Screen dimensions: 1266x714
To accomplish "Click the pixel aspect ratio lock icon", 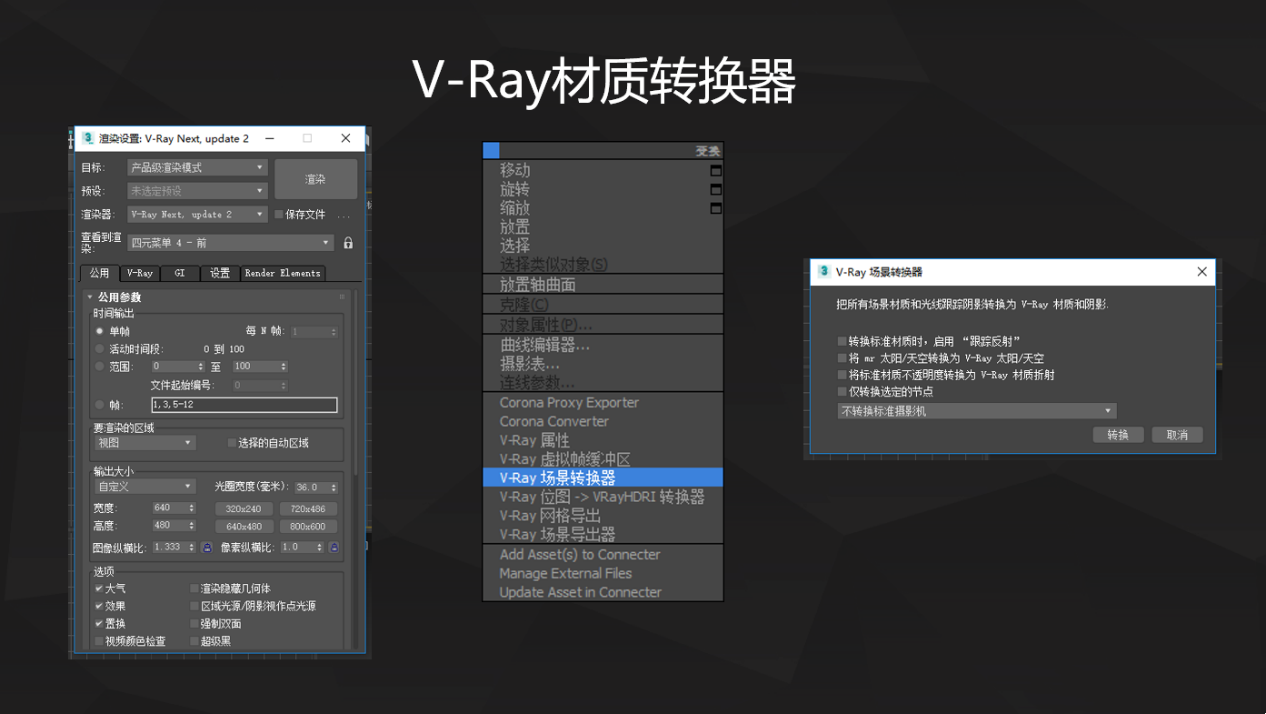I will point(334,547).
